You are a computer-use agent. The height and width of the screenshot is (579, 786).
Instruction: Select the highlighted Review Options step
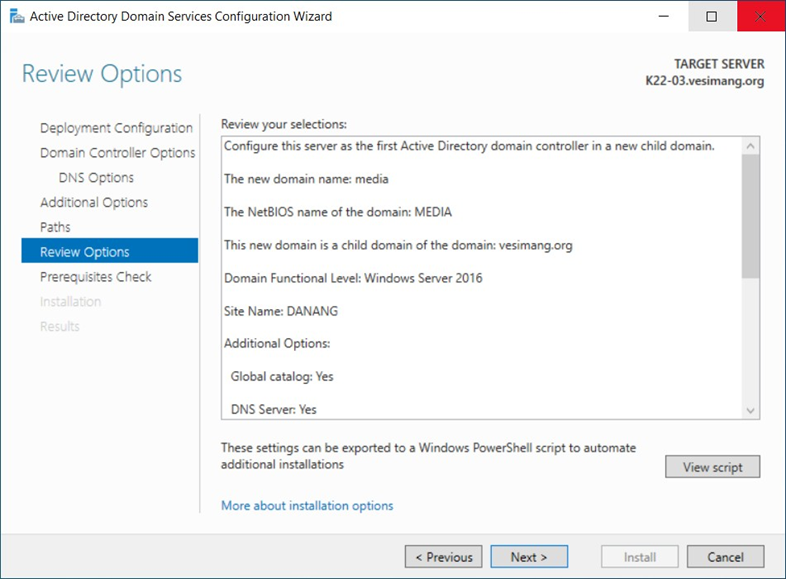coord(110,251)
